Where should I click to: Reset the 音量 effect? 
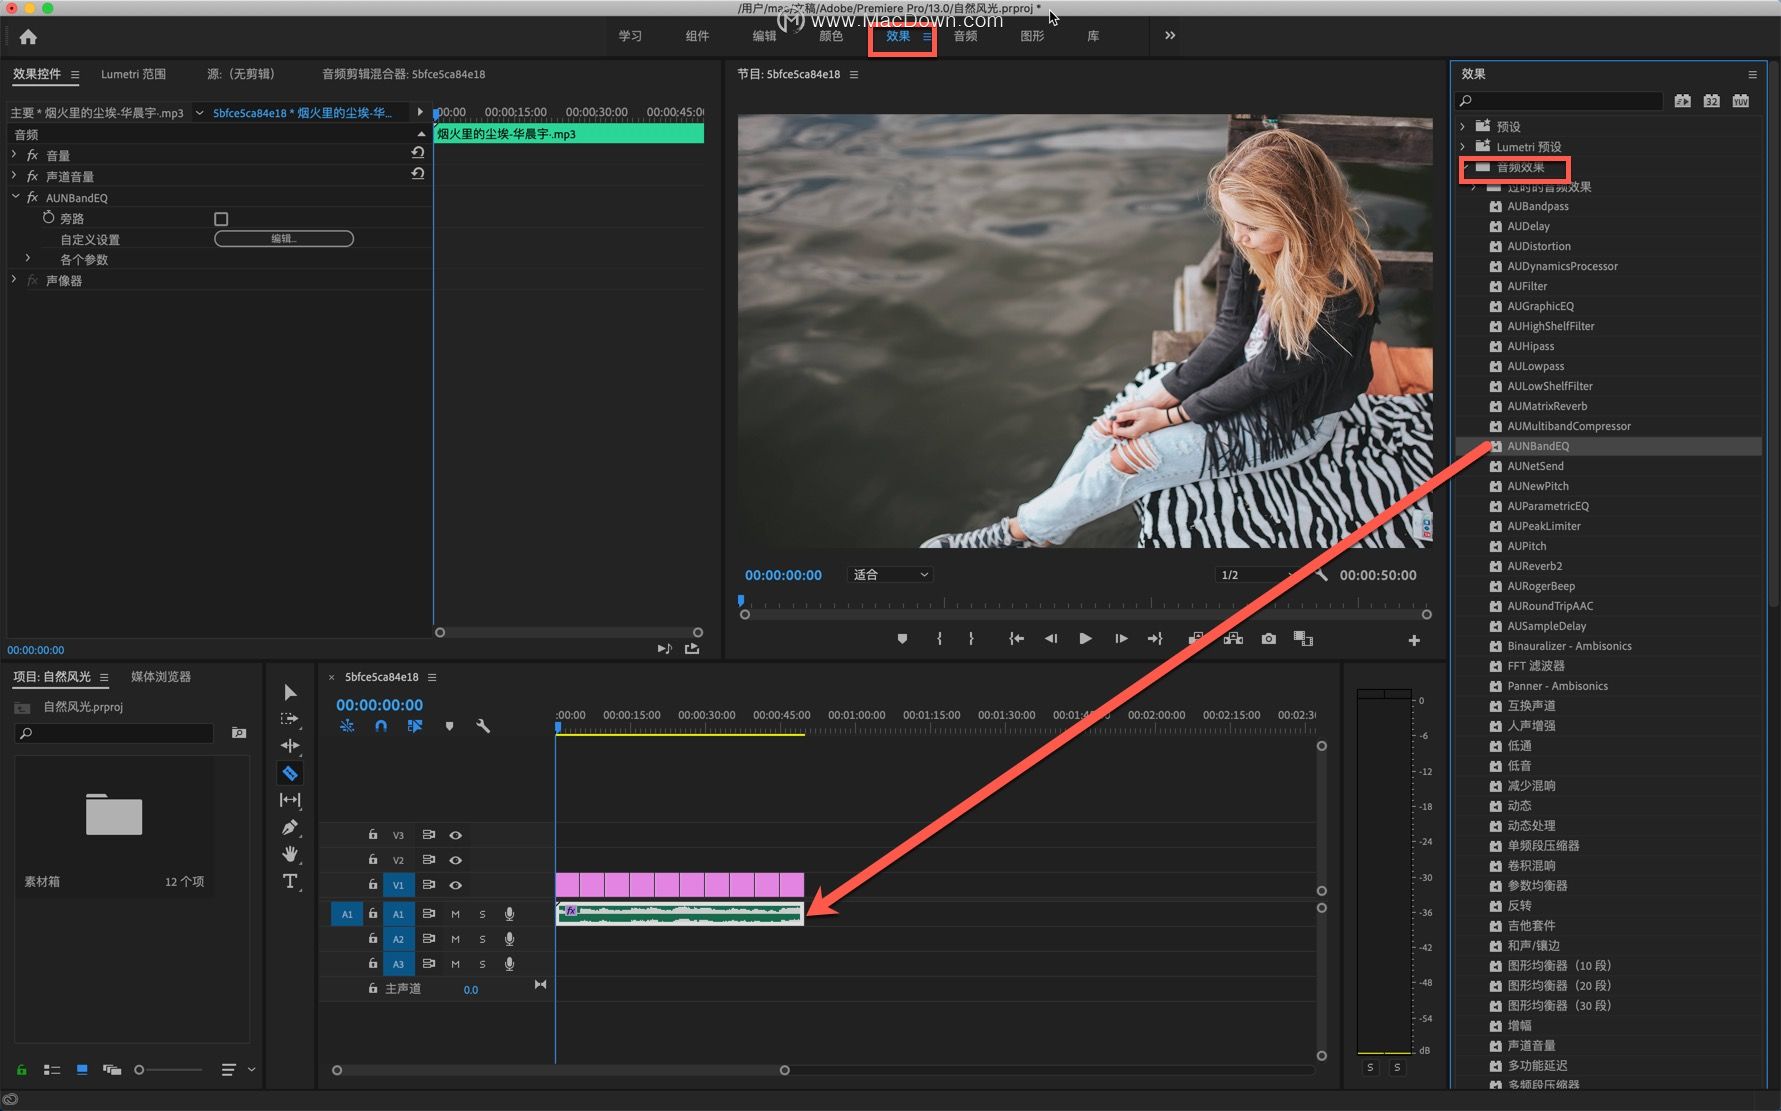coord(418,153)
